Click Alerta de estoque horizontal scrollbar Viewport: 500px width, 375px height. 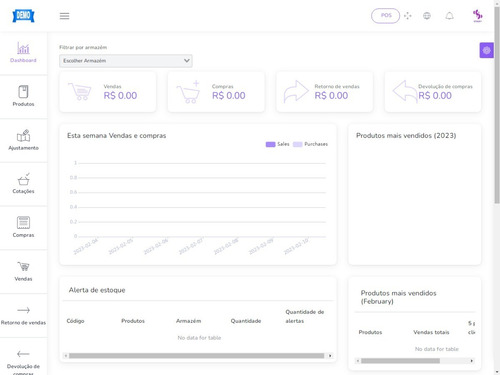197,356
